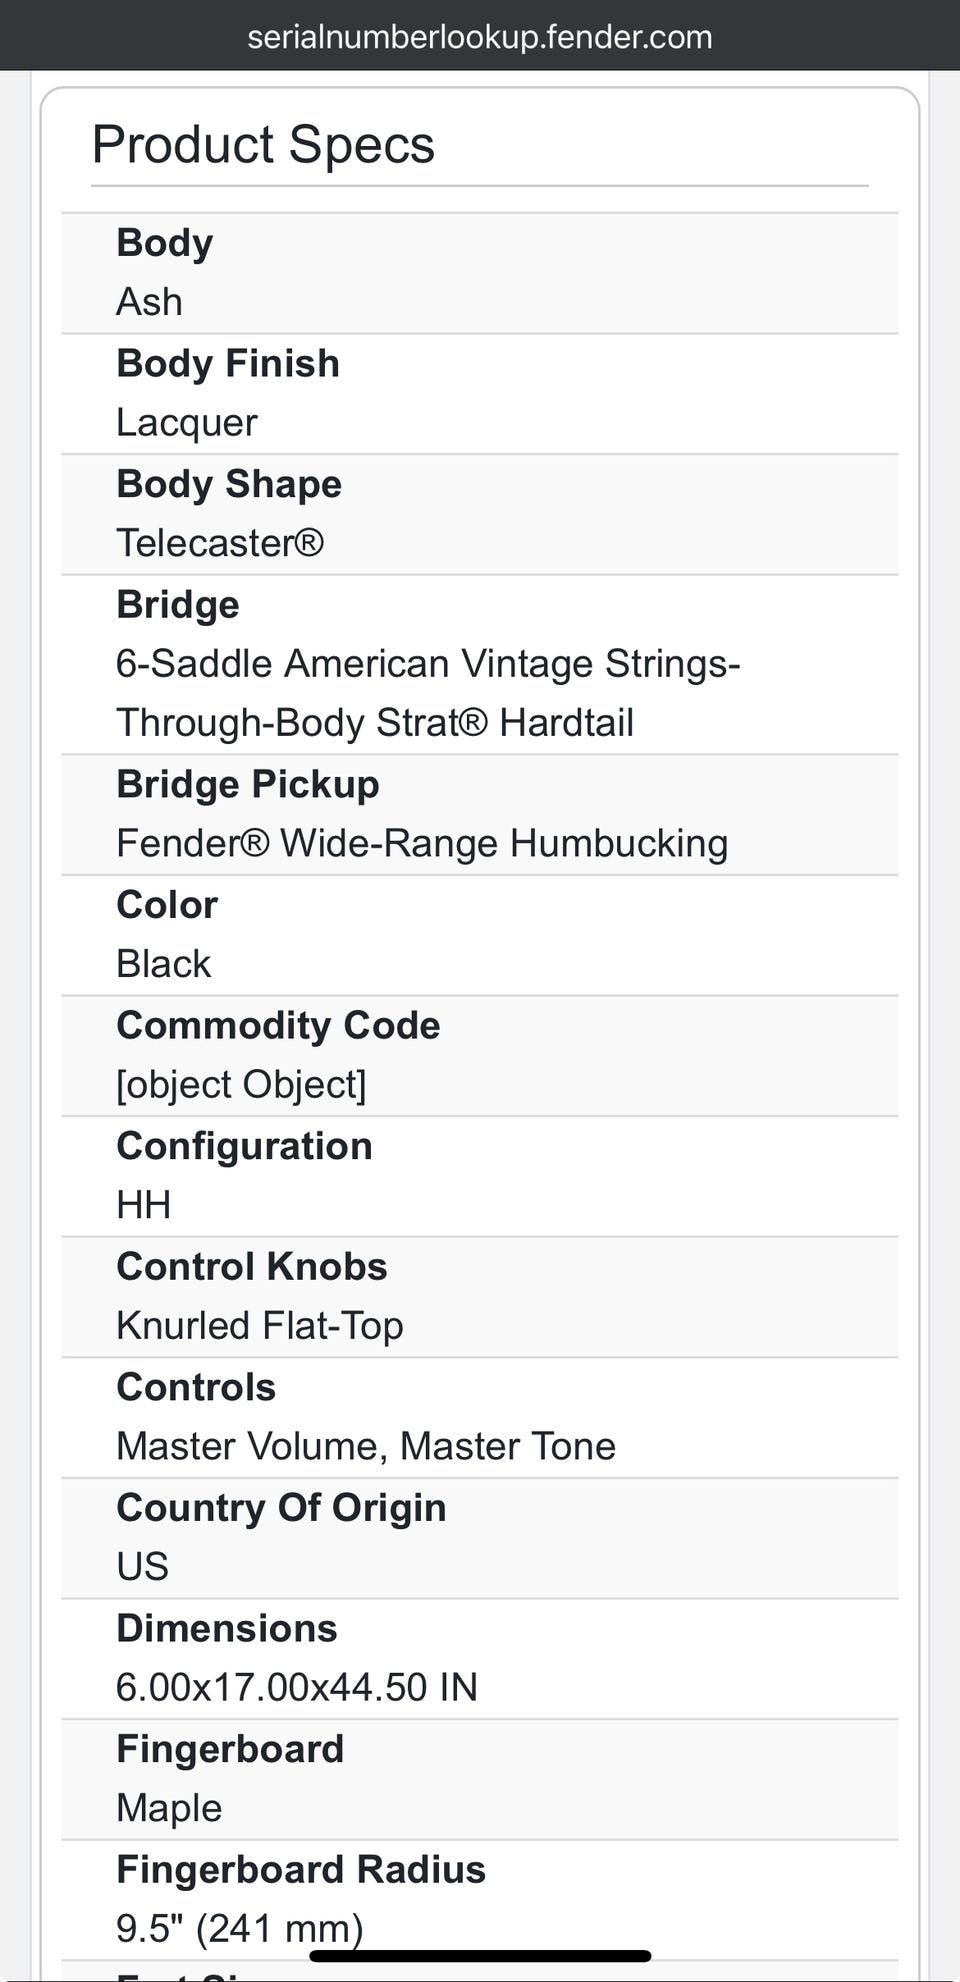Select the HH configuration value
Image resolution: width=960 pixels, height=1982 pixels.
[x=144, y=1205]
